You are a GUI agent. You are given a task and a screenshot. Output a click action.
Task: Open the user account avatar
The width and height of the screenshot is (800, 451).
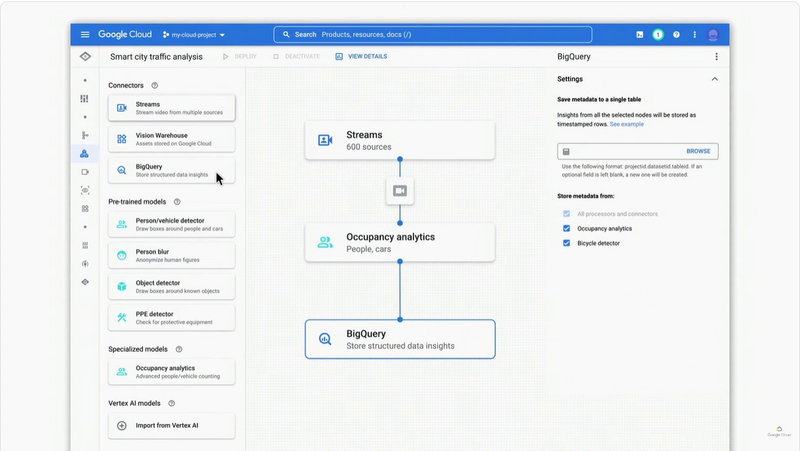[x=713, y=35]
